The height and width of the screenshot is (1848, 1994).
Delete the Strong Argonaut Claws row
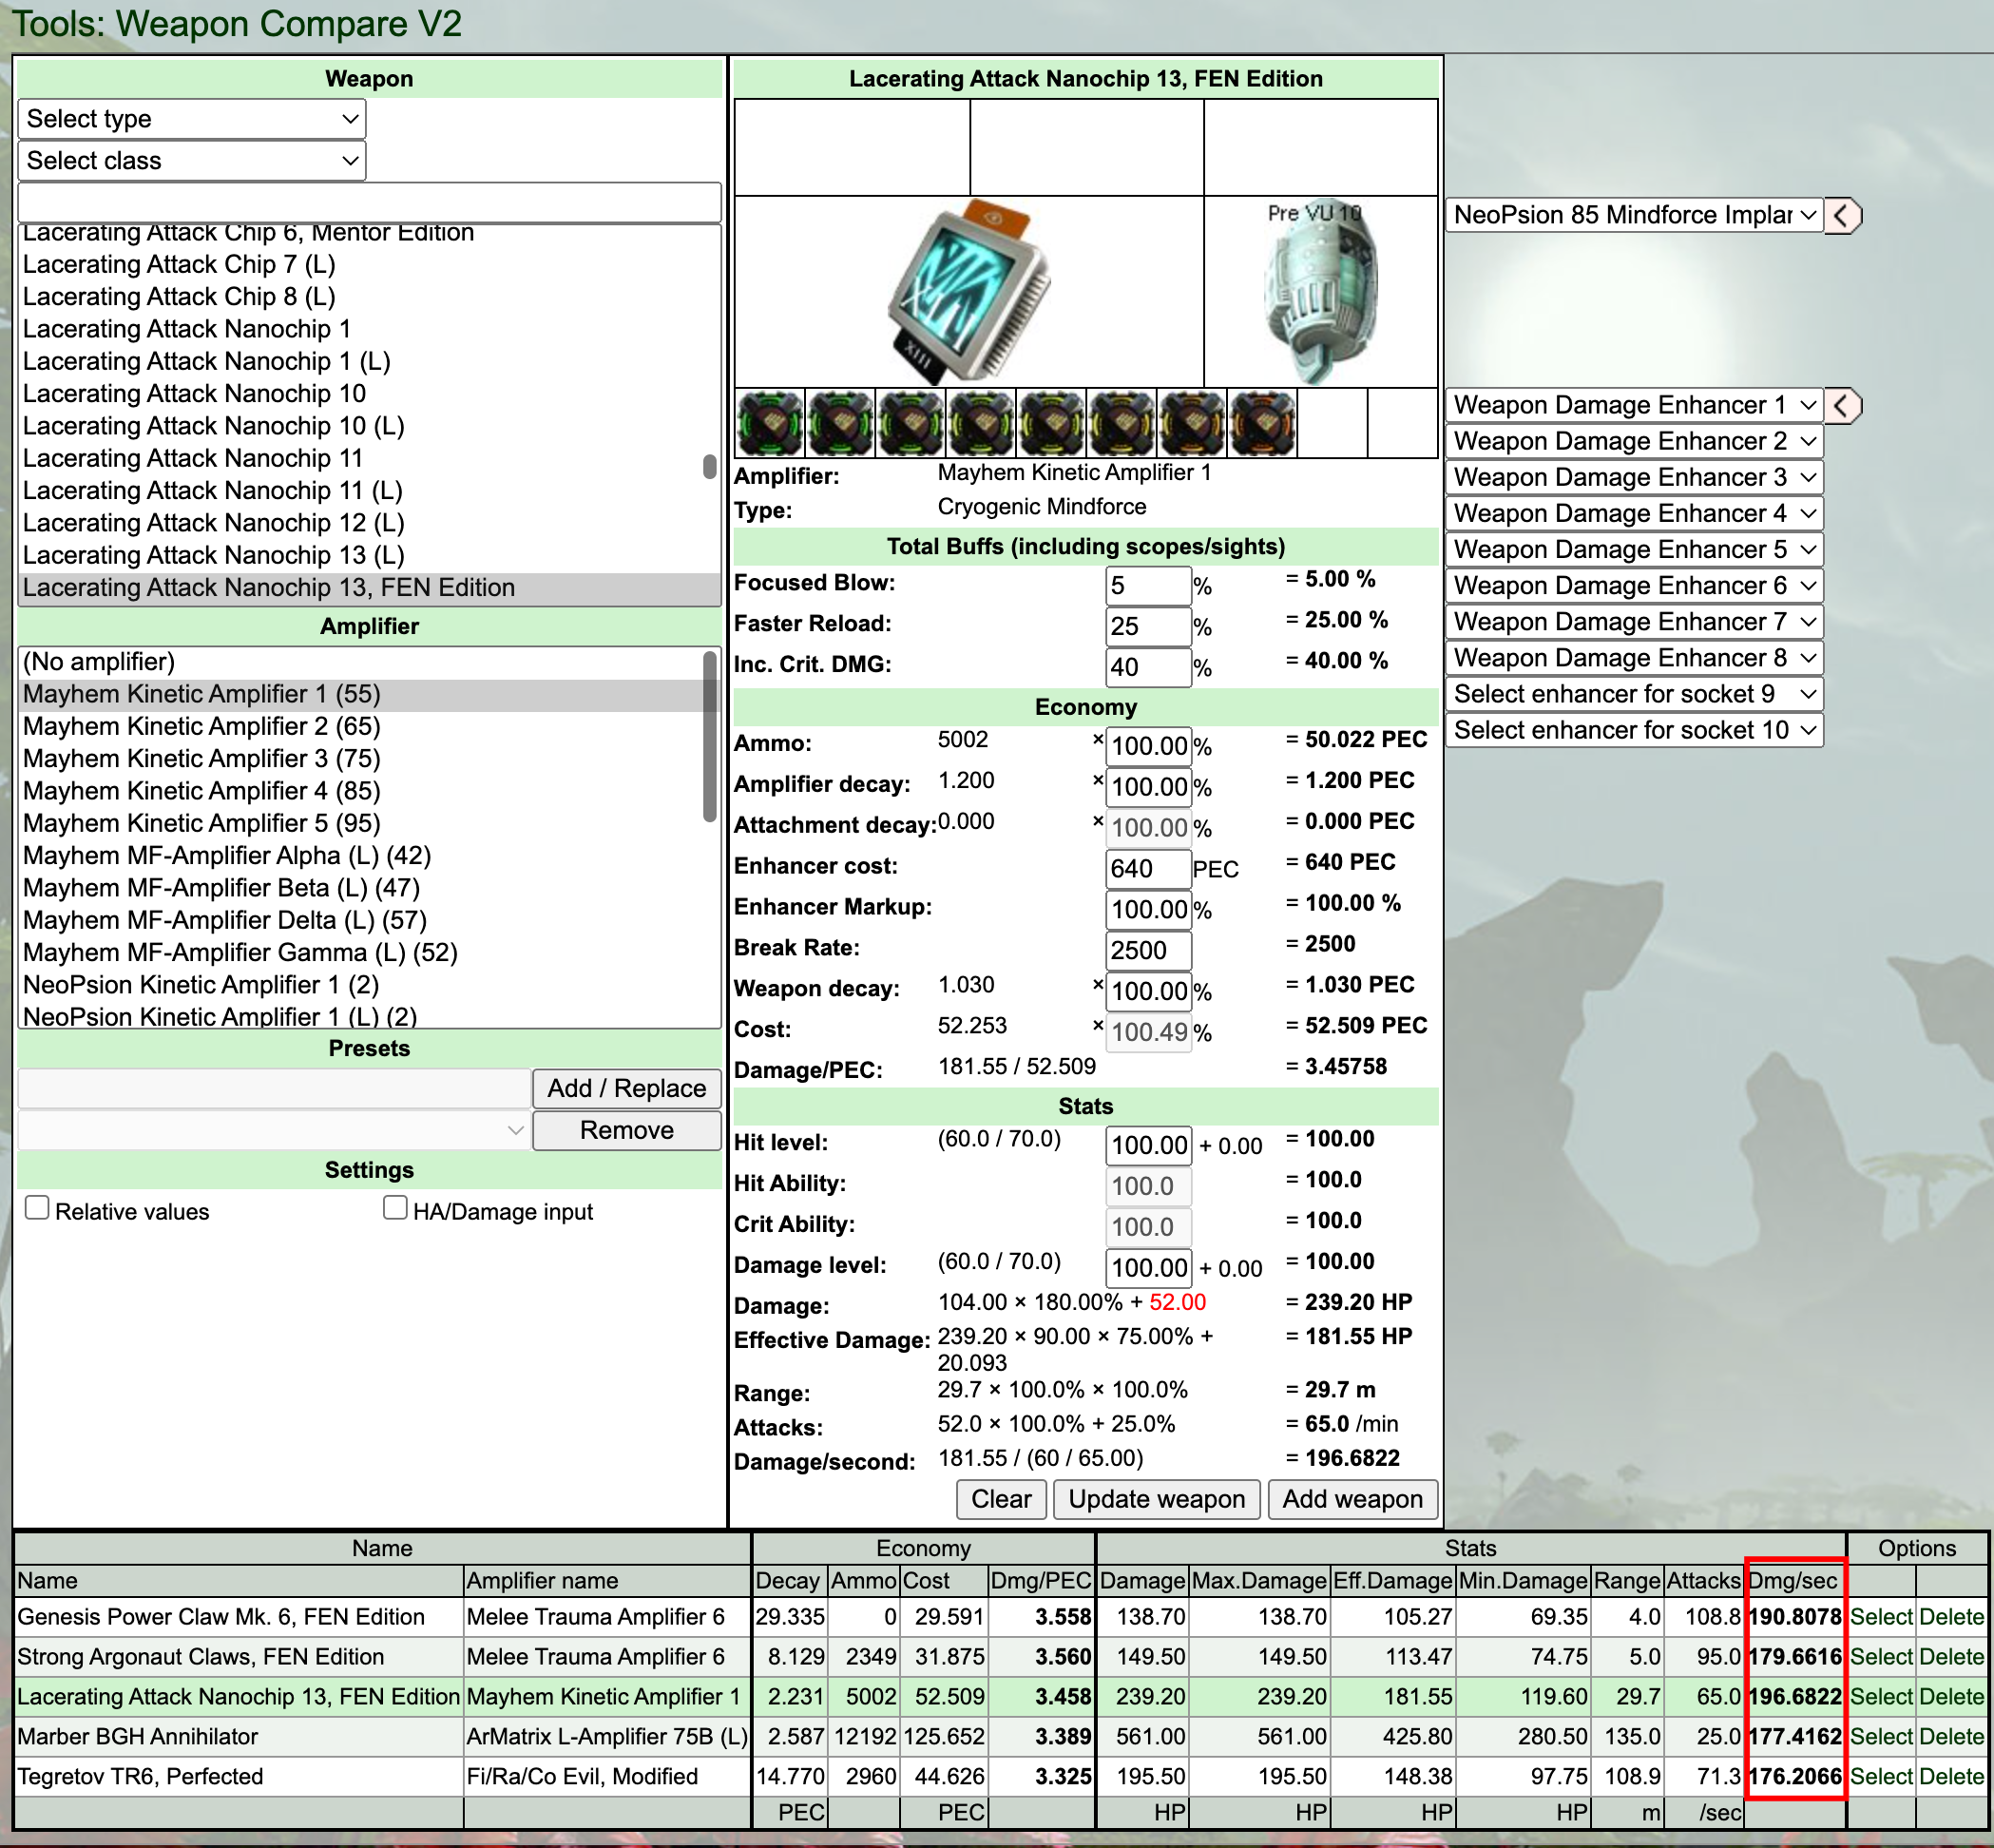(1952, 1657)
